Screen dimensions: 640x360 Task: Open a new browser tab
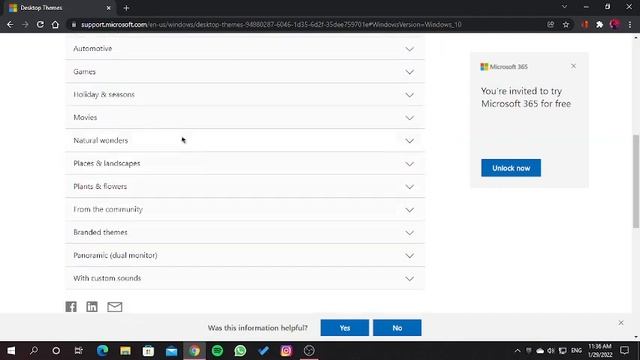[126, 8]
